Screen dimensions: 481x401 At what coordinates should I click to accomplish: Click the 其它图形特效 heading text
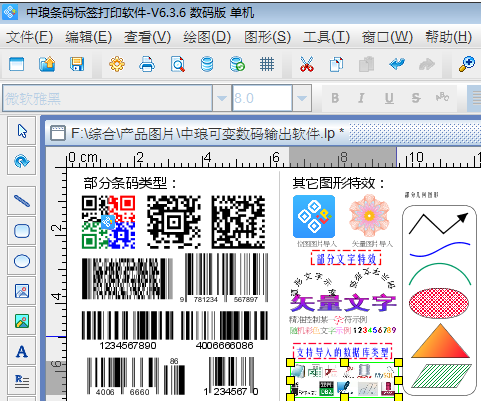[339, 183]
